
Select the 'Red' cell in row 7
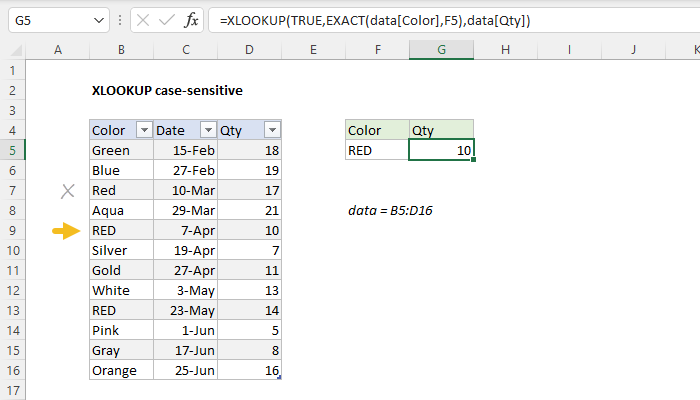(x=121, y=191)
